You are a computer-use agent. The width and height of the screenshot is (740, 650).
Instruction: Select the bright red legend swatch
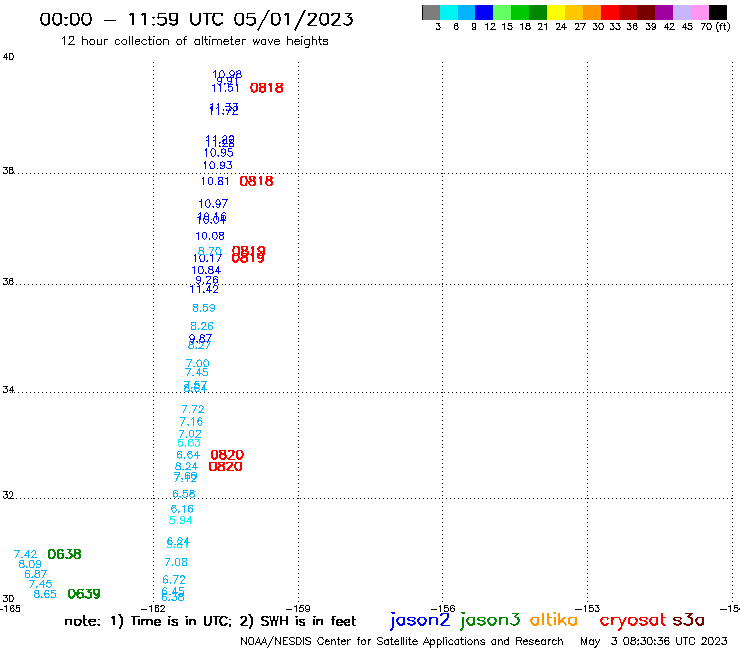(610, 12)
